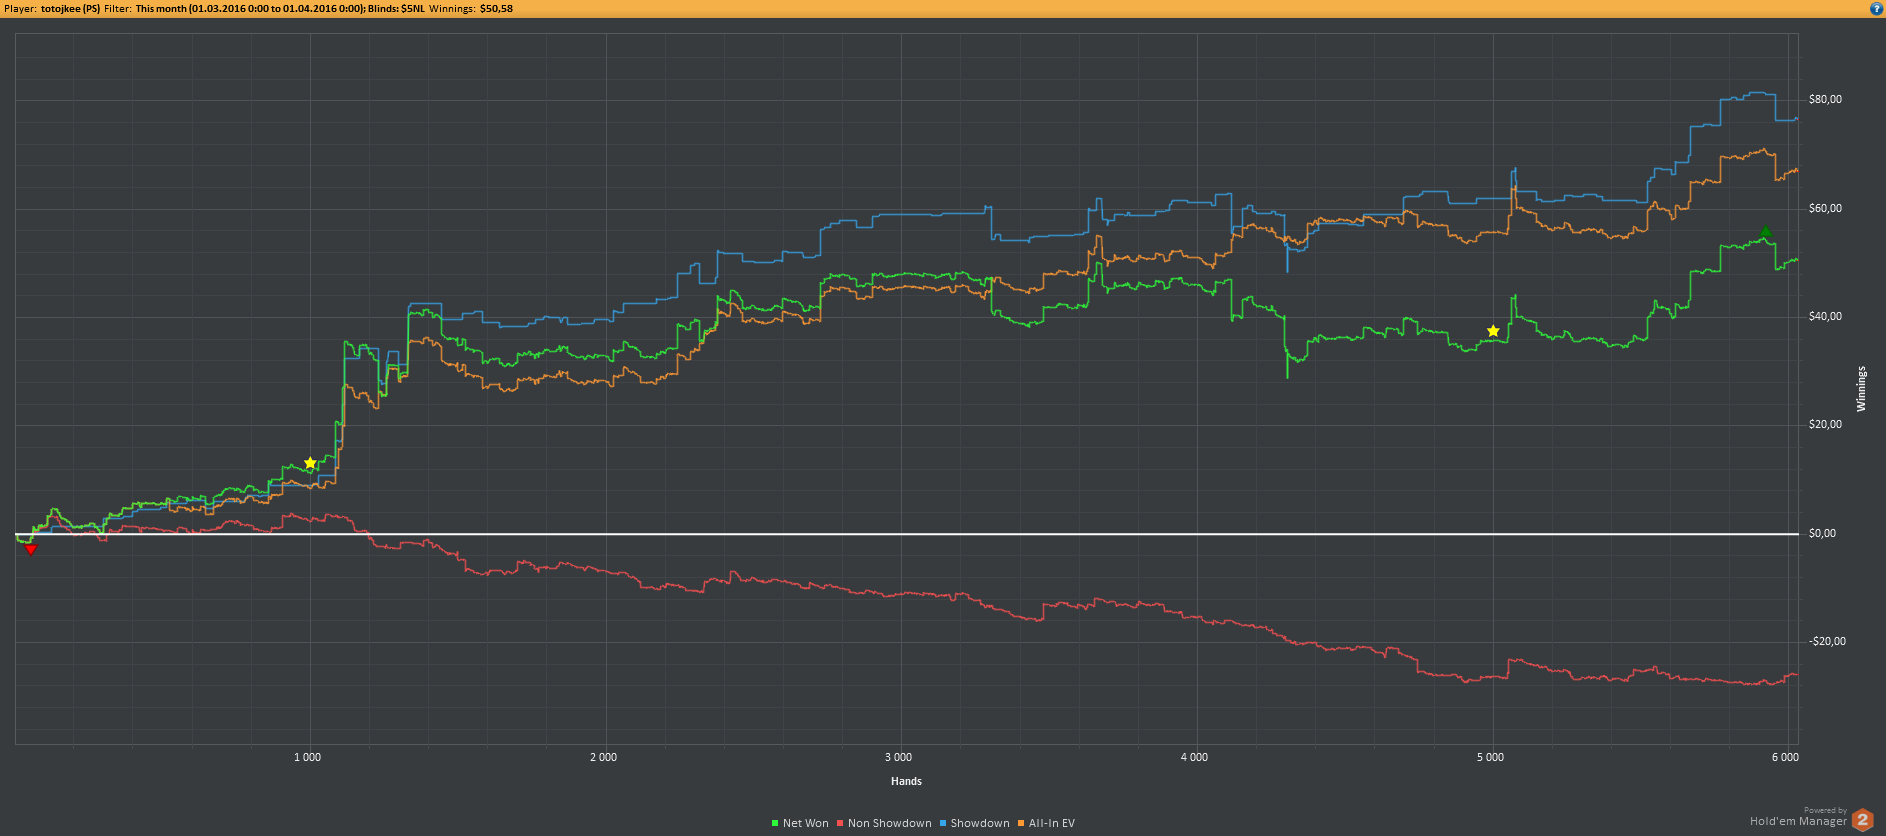Viewport: 1886px width, 836px height.
Task: Click the player name totojkee (PS)
Action: [70, 8]
